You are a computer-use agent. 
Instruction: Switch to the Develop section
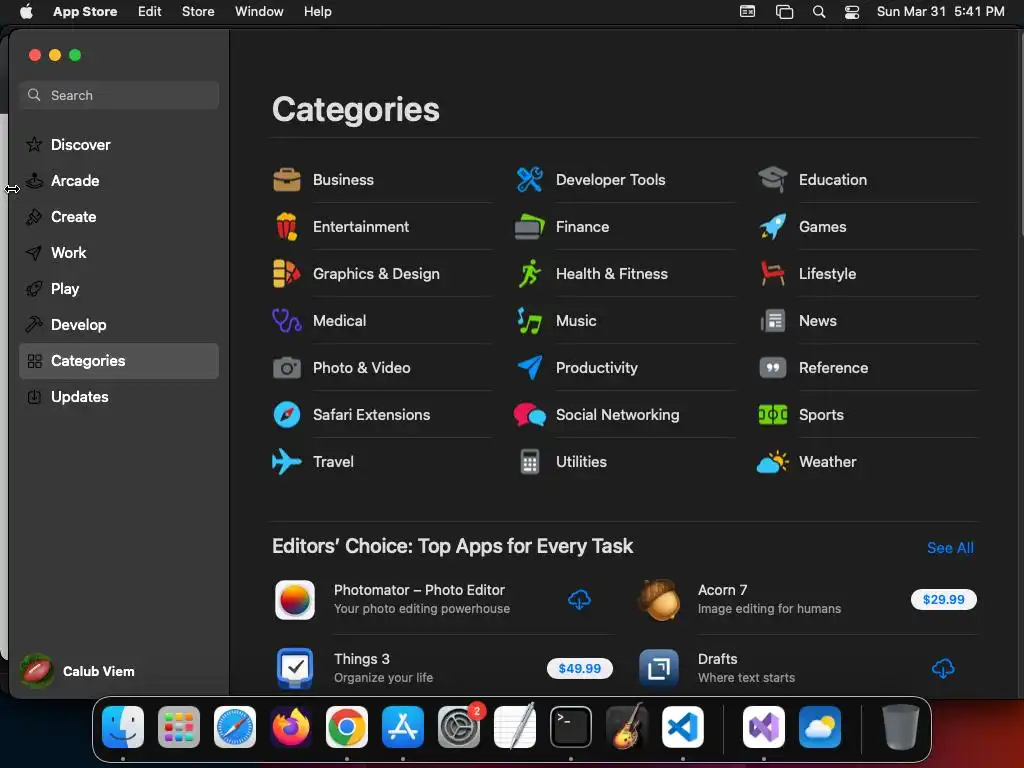[x=119, y=325]
